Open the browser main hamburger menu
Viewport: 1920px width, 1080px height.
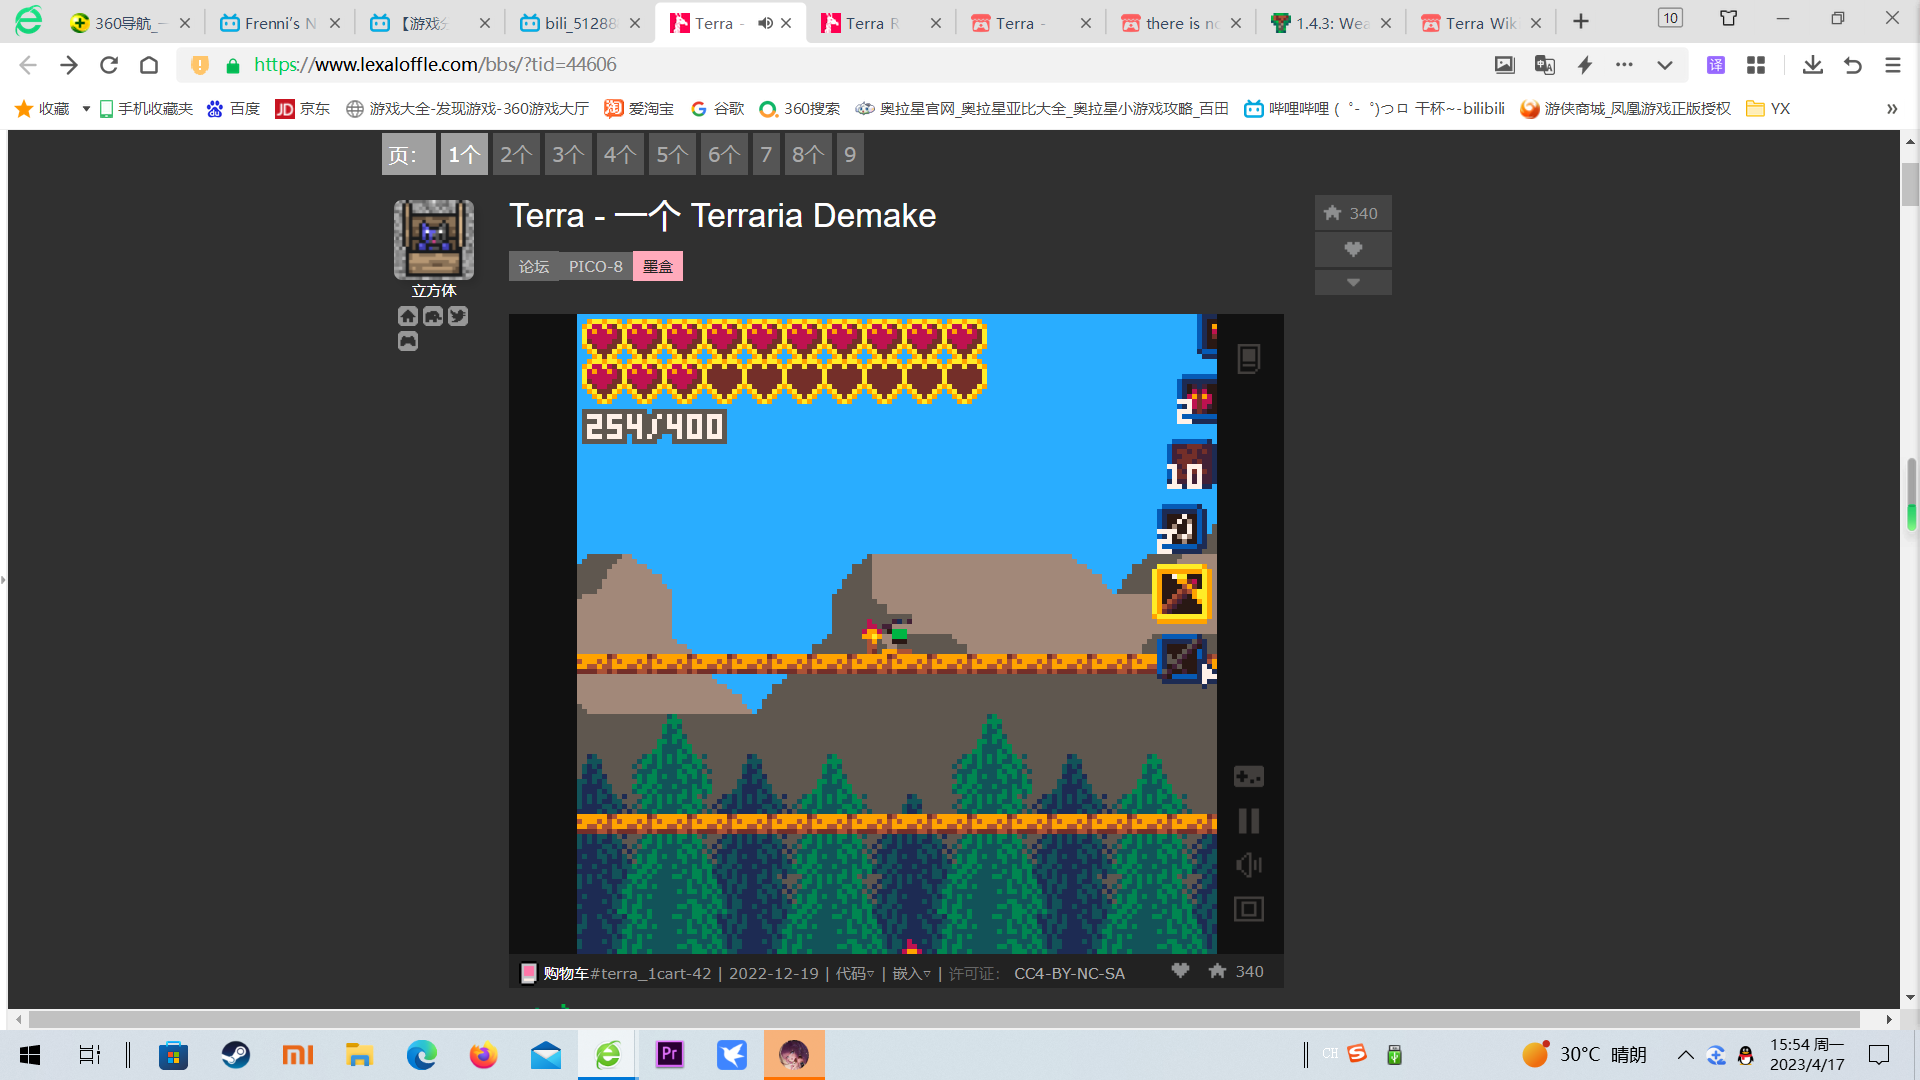click(1892, 65)
